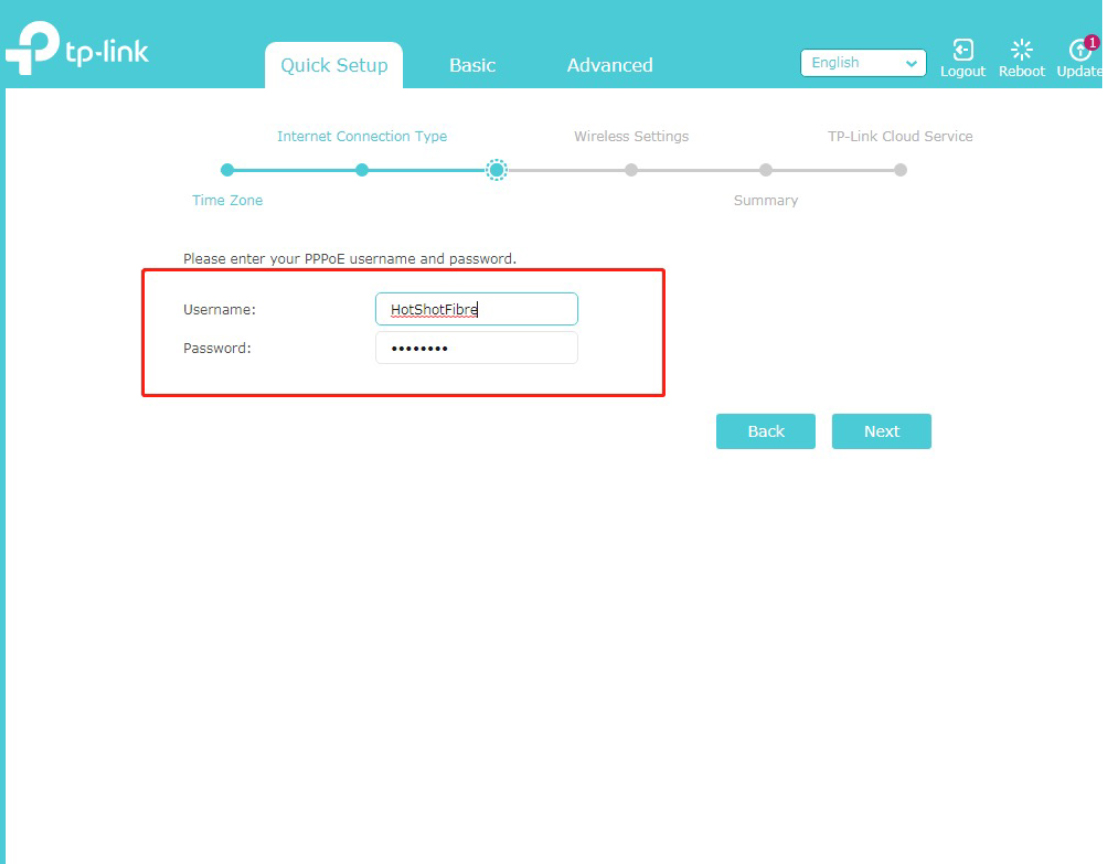Click the Update icon with notification badge
This screenshot has width=1104, height=864.
[1081, 49]
